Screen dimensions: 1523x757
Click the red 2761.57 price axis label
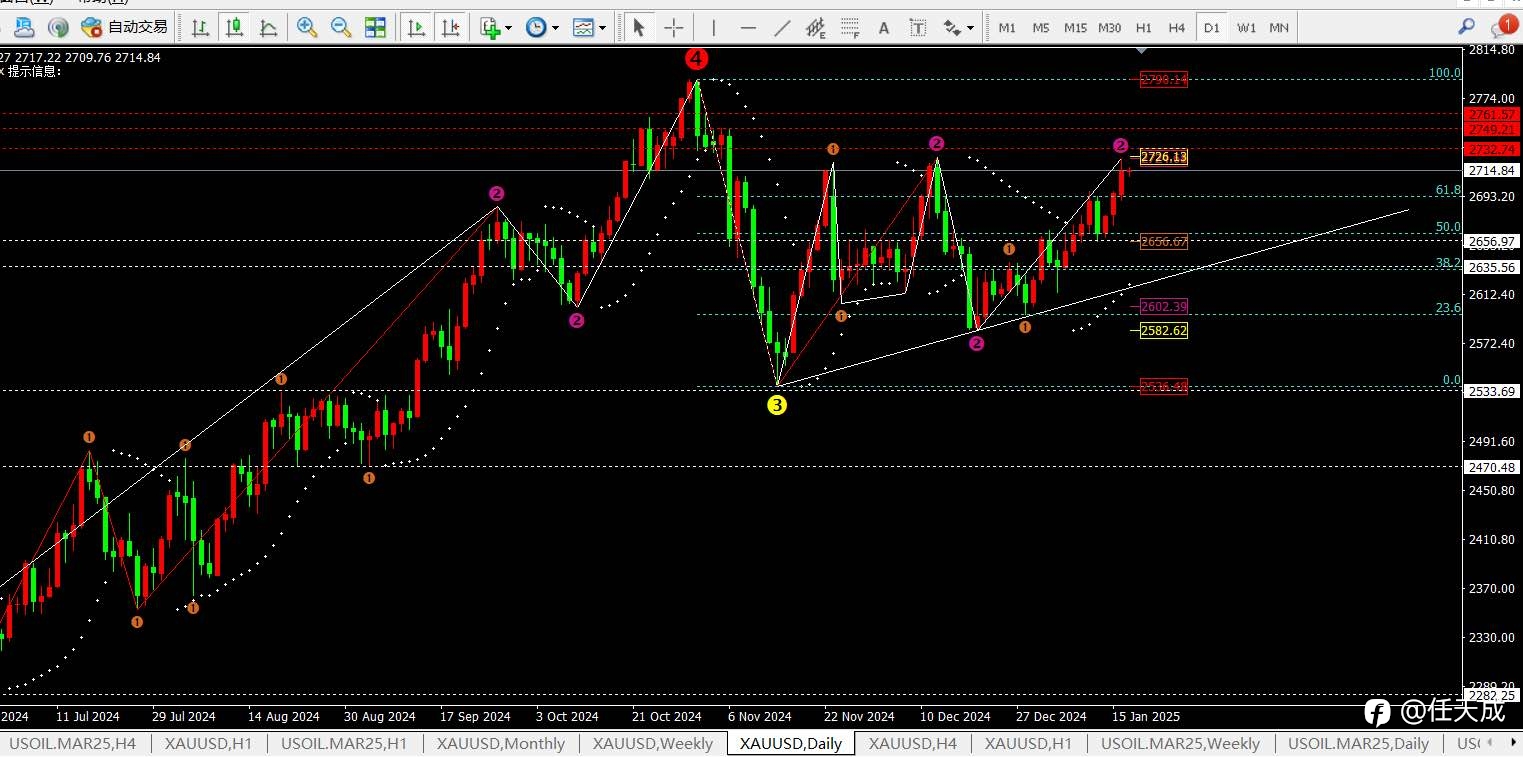1492,115
